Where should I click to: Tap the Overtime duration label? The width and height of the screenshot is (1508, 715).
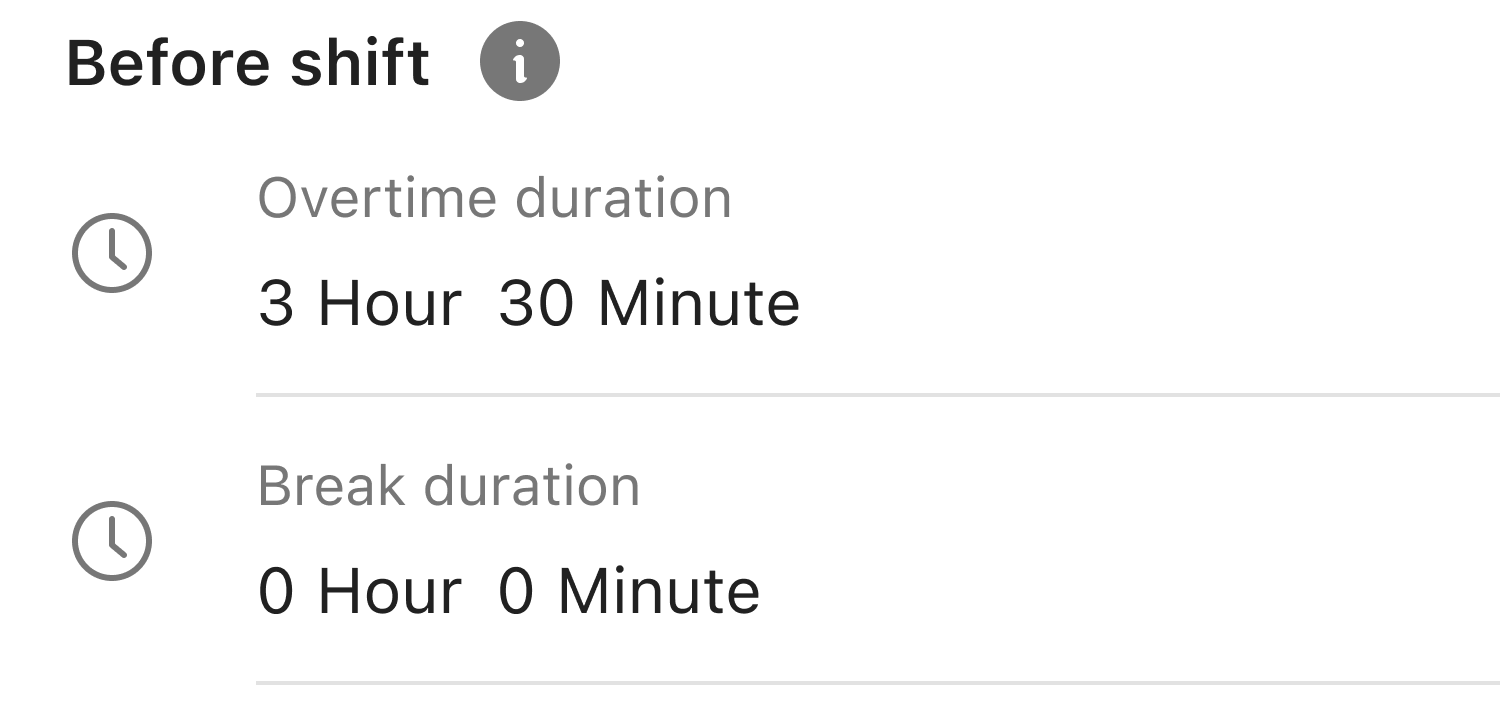point(495,198)
